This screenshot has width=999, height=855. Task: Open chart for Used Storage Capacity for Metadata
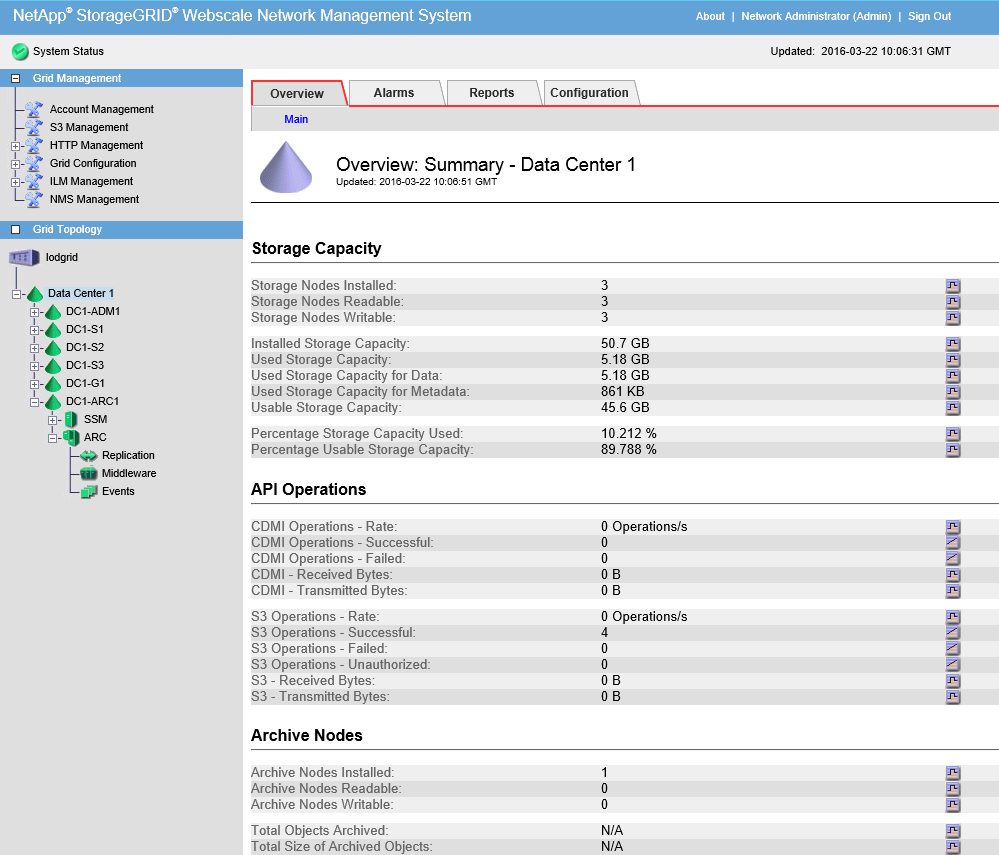[x=952, y=392]
